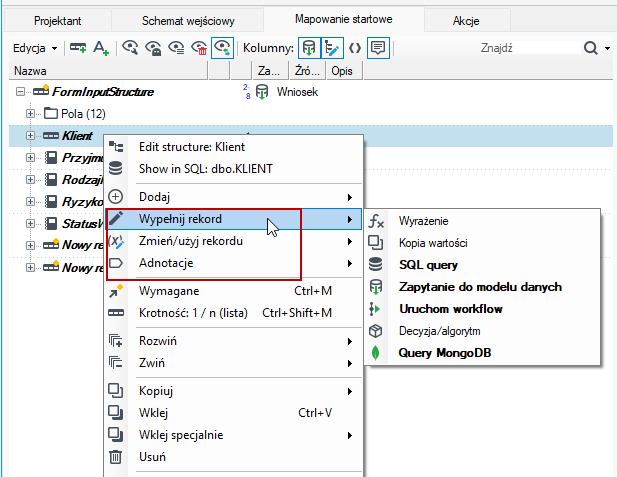Choose Show in SQL: dbo.KLIENT
This screenshot has height=477, width=617.
point(234,169)
